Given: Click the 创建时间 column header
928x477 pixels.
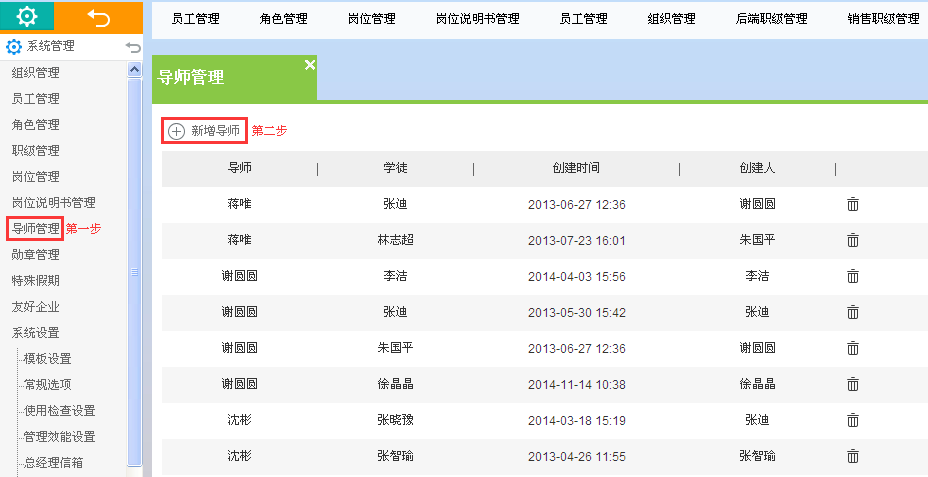Looking at the screenshot, I should 575,168.
